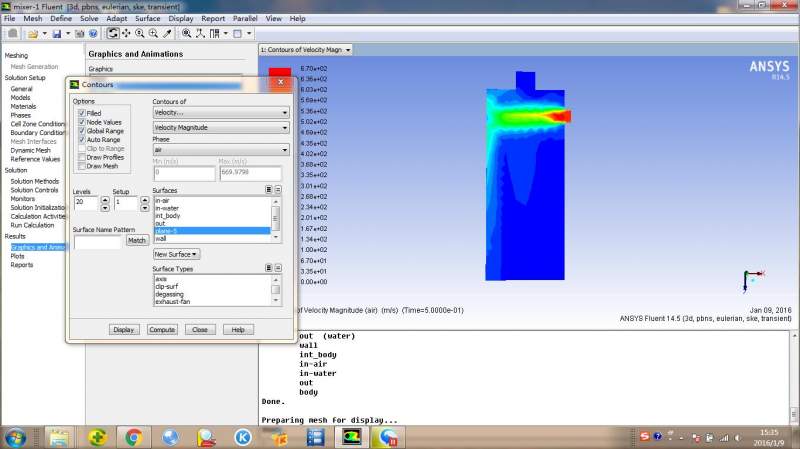Image resolution: width=800 pixels, height=449 pixels.
Task: Open the Report menu
Action: [213, 18]
